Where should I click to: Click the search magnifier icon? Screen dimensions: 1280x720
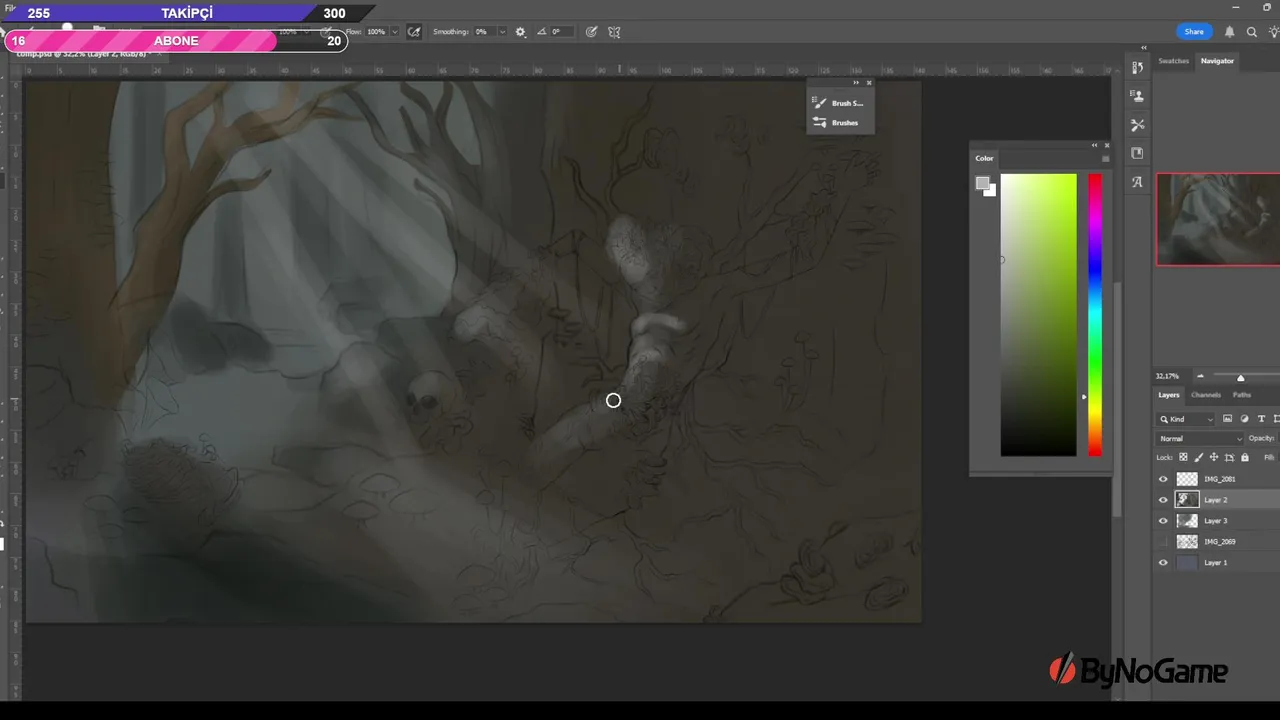[1252, 32]
